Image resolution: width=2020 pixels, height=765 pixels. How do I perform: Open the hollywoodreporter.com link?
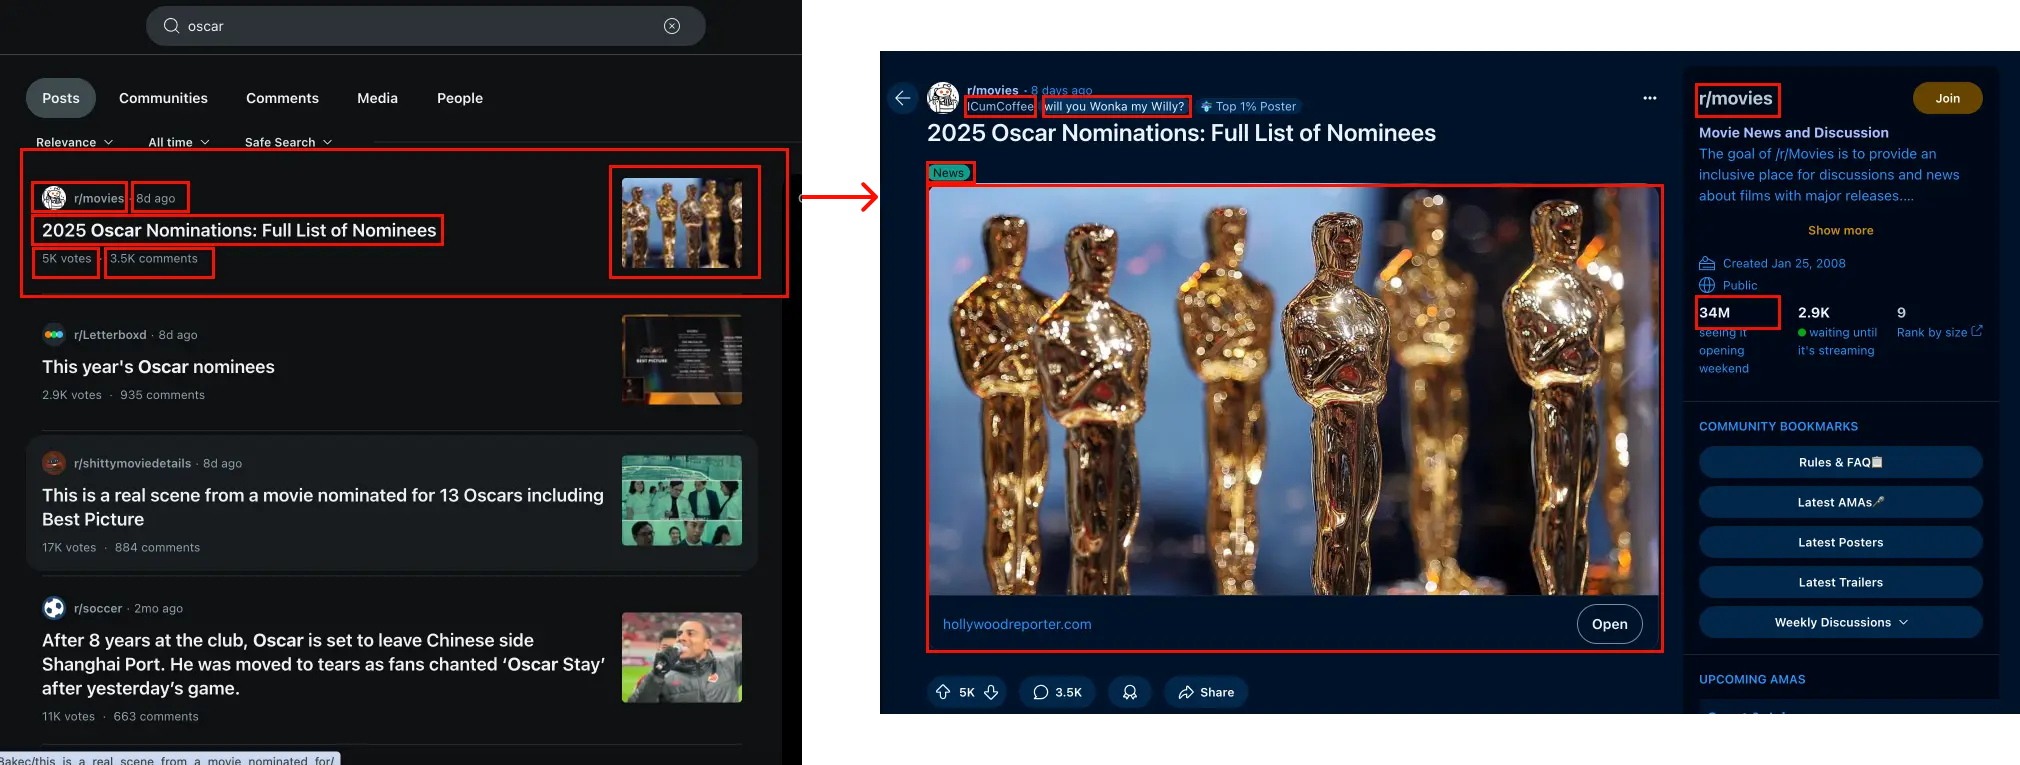pyautogui.click(x=1017, y=624)
